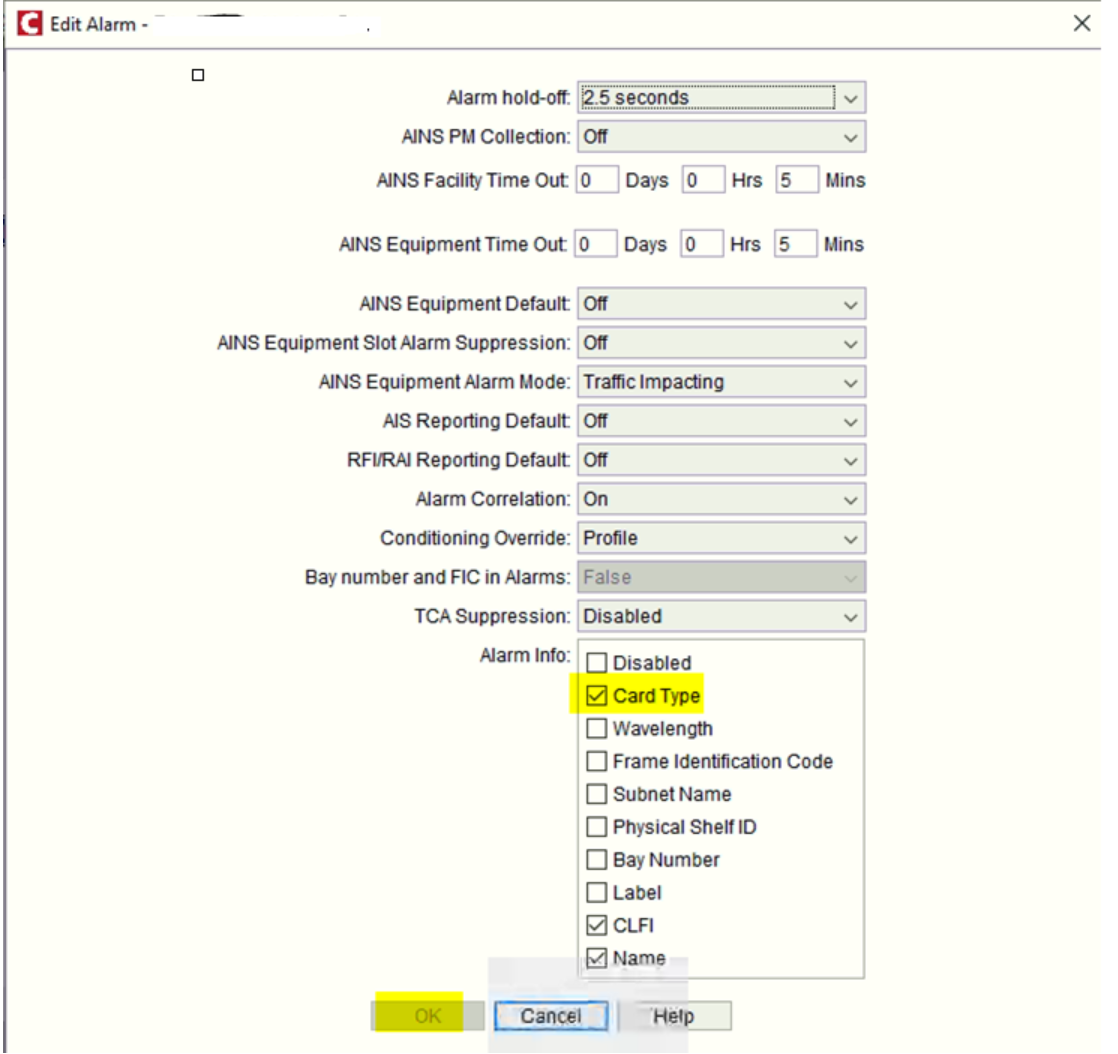
Task: Open Help for the Edit Alarm dialog
Action: pos(676,1015)
